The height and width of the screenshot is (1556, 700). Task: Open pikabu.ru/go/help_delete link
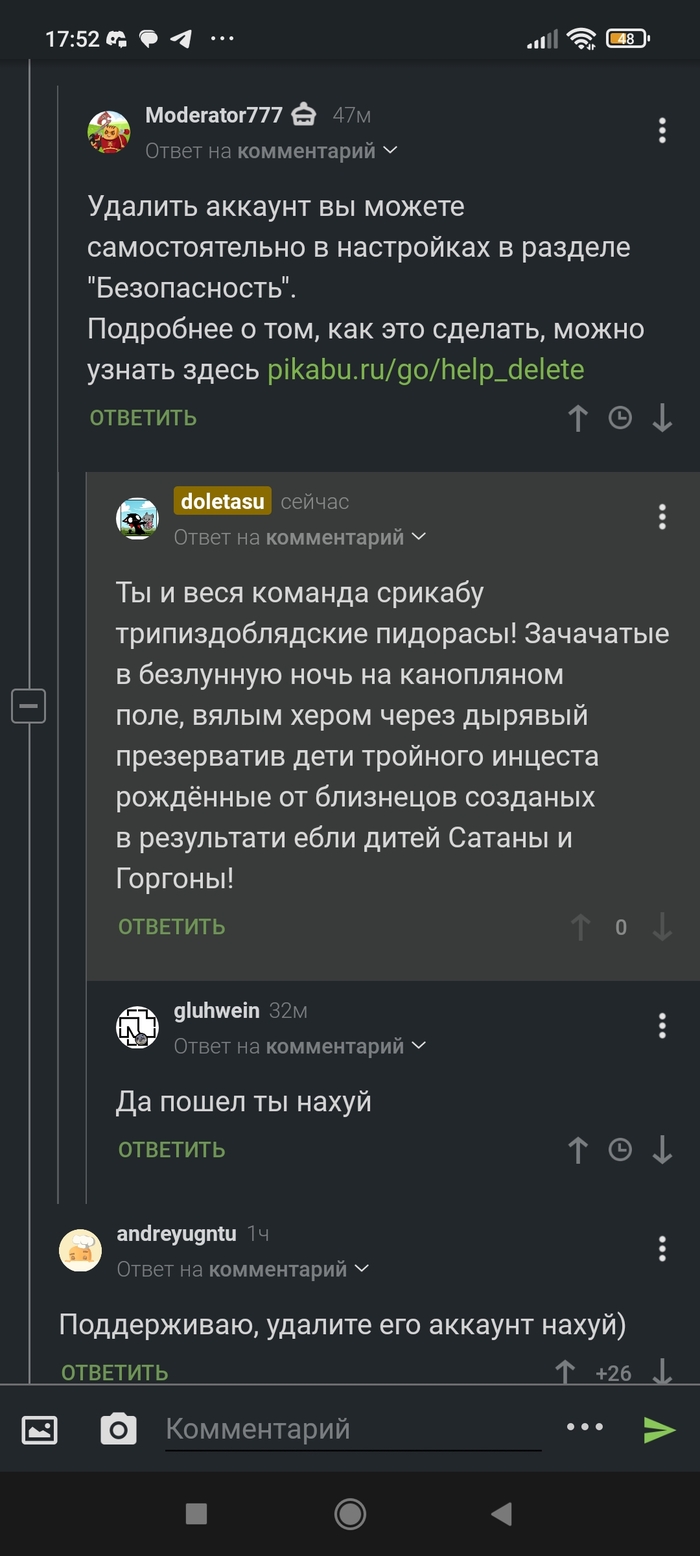[425, 370]
